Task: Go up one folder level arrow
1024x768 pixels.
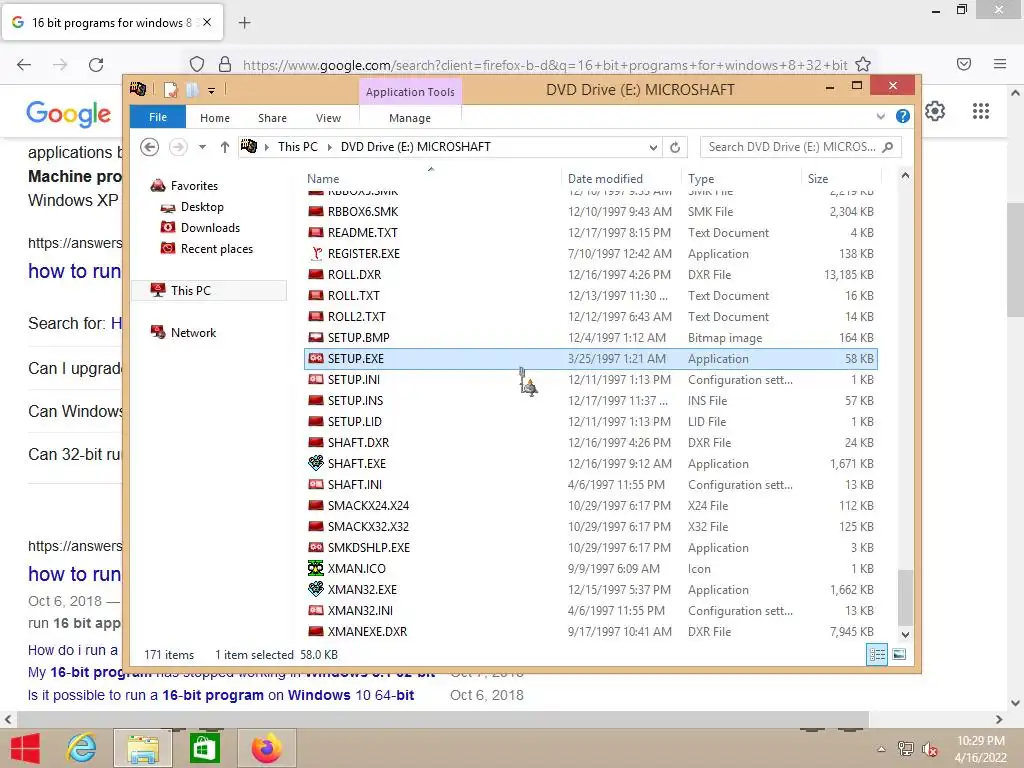Action: pos(225,147)
